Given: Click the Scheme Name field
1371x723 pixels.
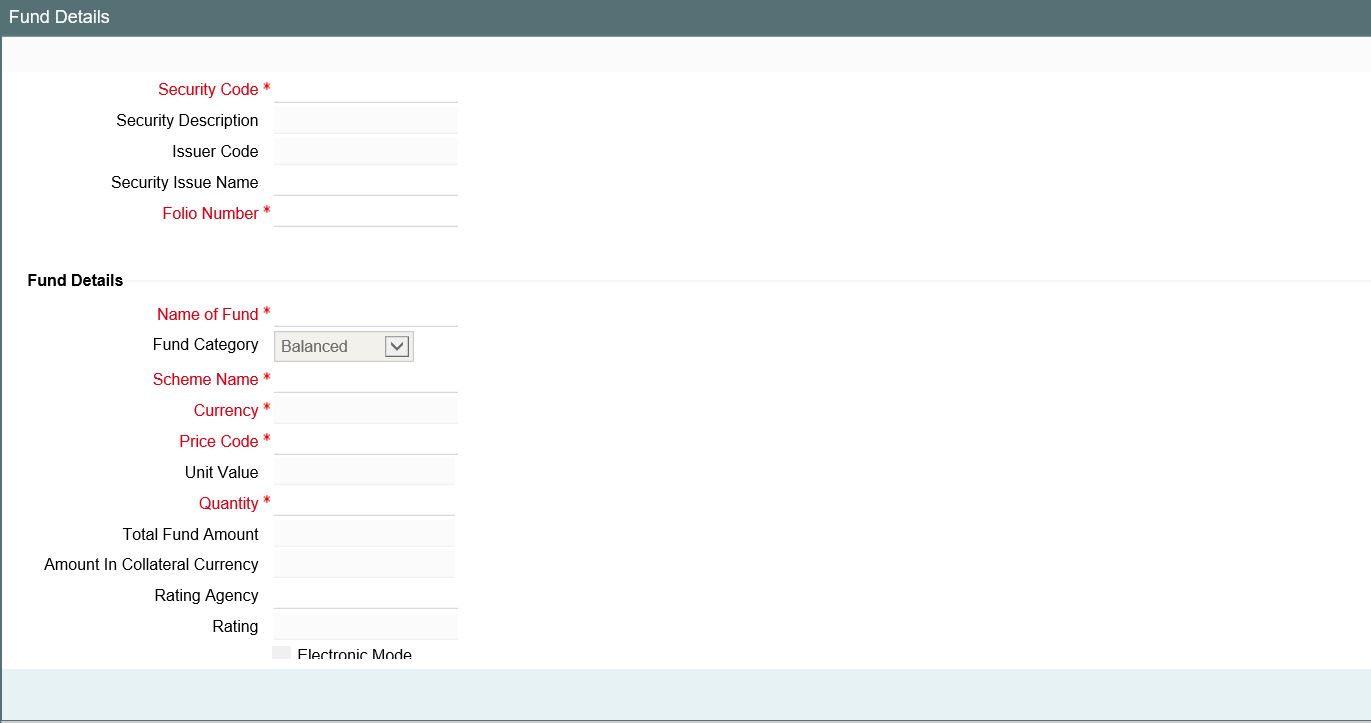Looking at the screenshot, I should point(366,380).
